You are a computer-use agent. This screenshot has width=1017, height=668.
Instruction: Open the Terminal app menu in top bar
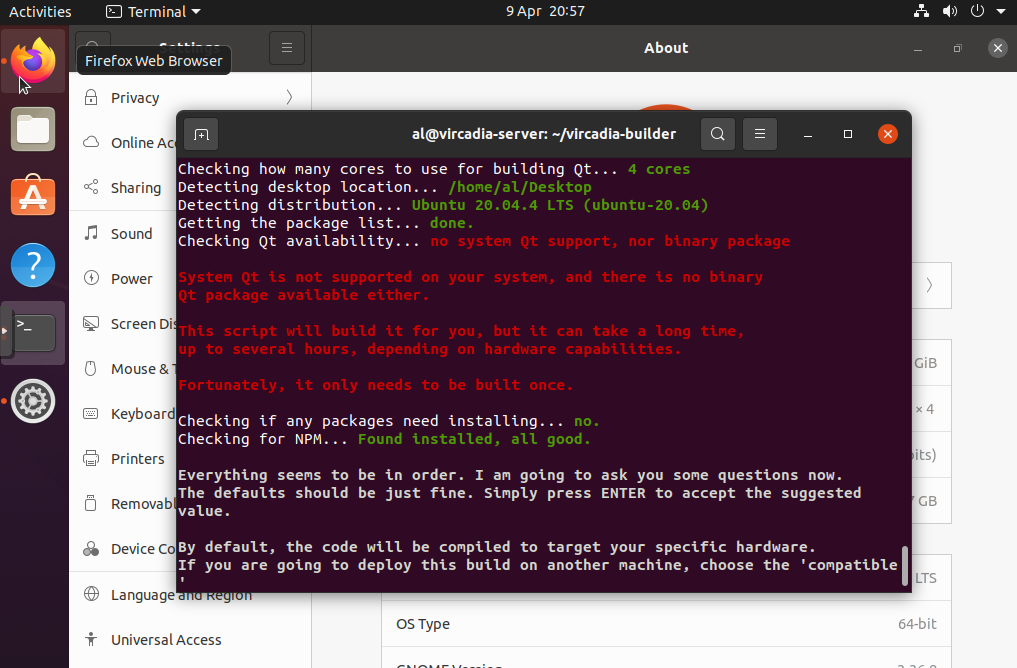point(154,11)
